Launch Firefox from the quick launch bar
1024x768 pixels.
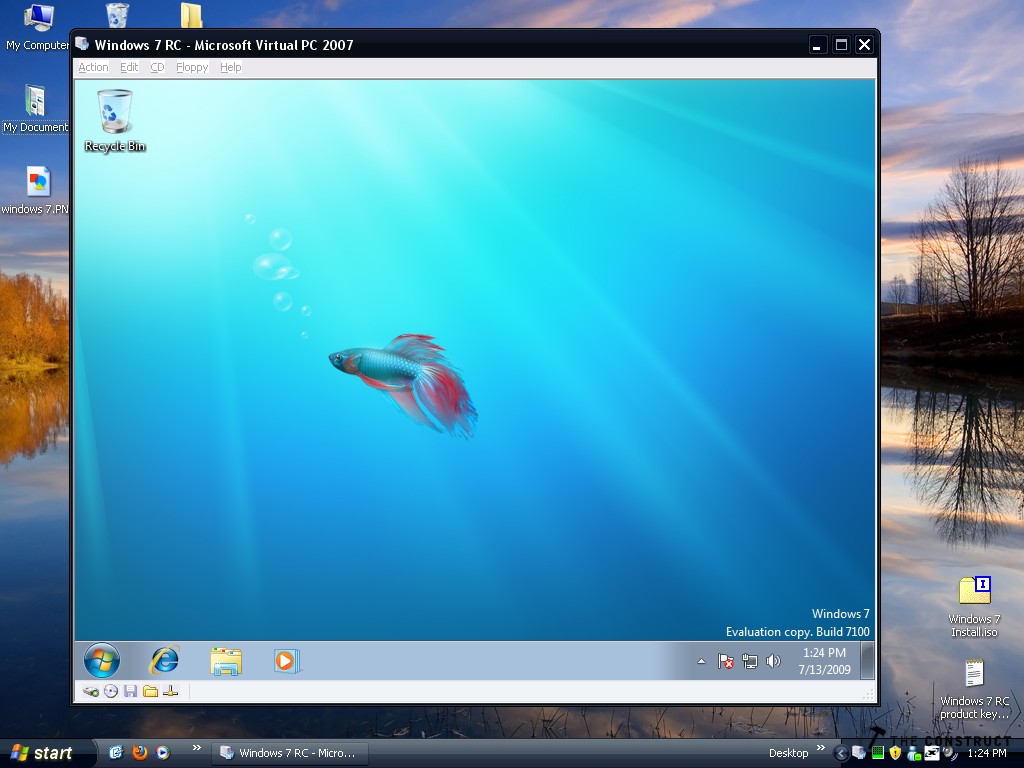click(140, 752)
